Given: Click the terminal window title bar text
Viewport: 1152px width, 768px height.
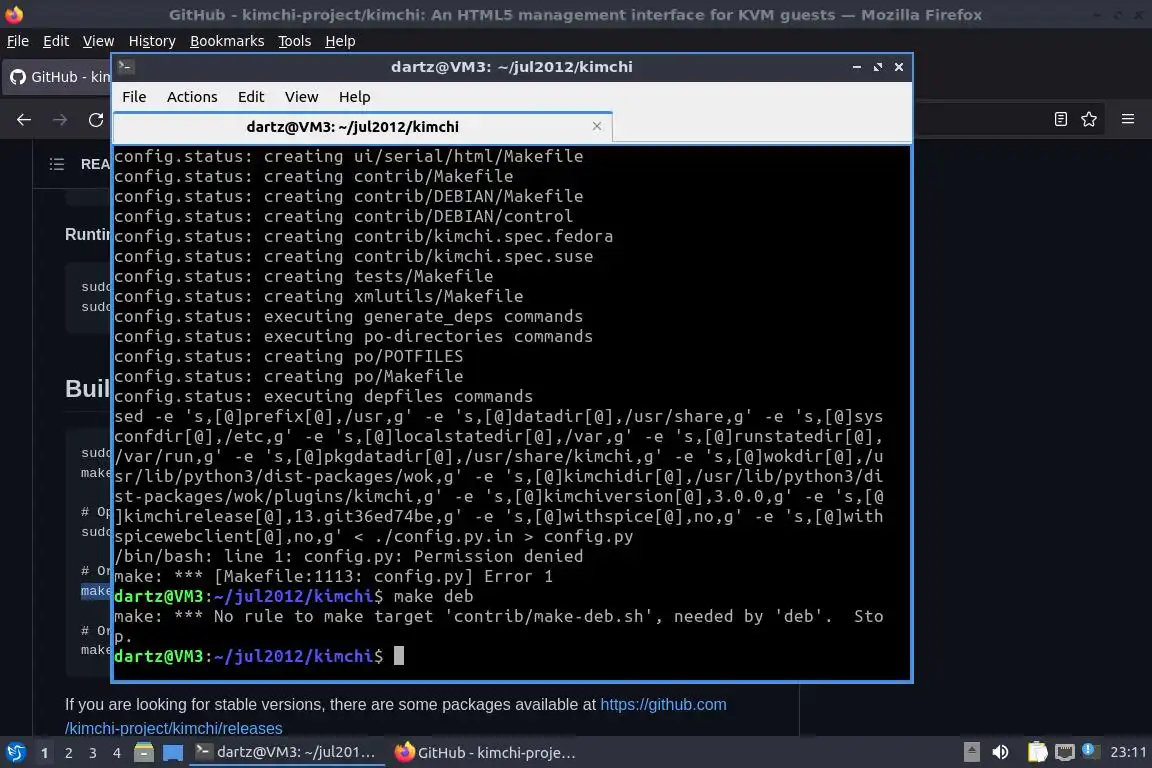Looking at the screenshot, I should [x=511, y=67].
